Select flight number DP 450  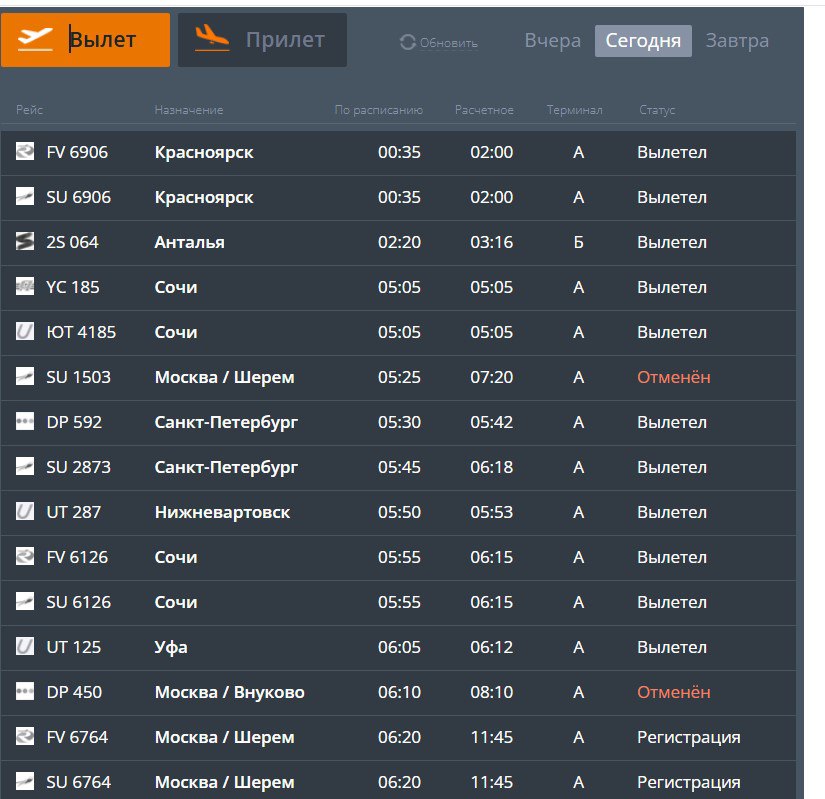coord(74,692)
